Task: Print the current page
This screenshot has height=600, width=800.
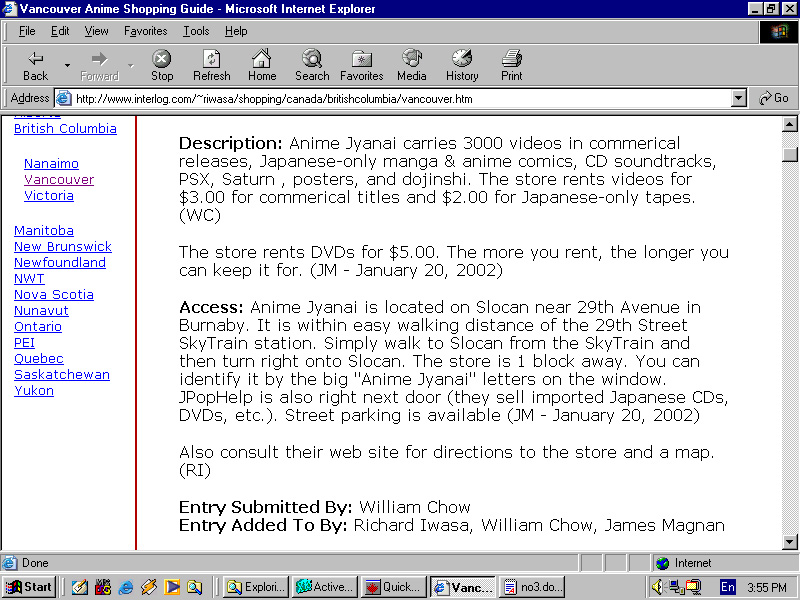Action: 511,66
